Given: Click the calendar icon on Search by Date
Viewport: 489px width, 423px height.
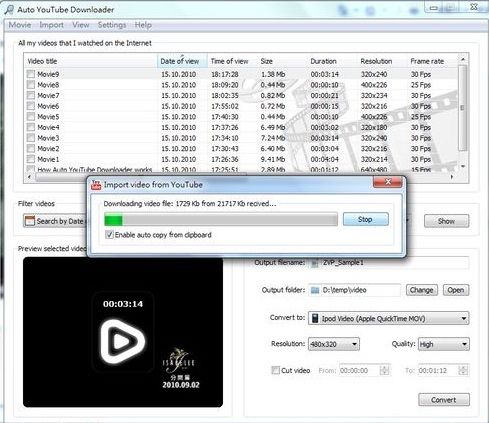Looking at the screenshot, I should tap(30, 221).
